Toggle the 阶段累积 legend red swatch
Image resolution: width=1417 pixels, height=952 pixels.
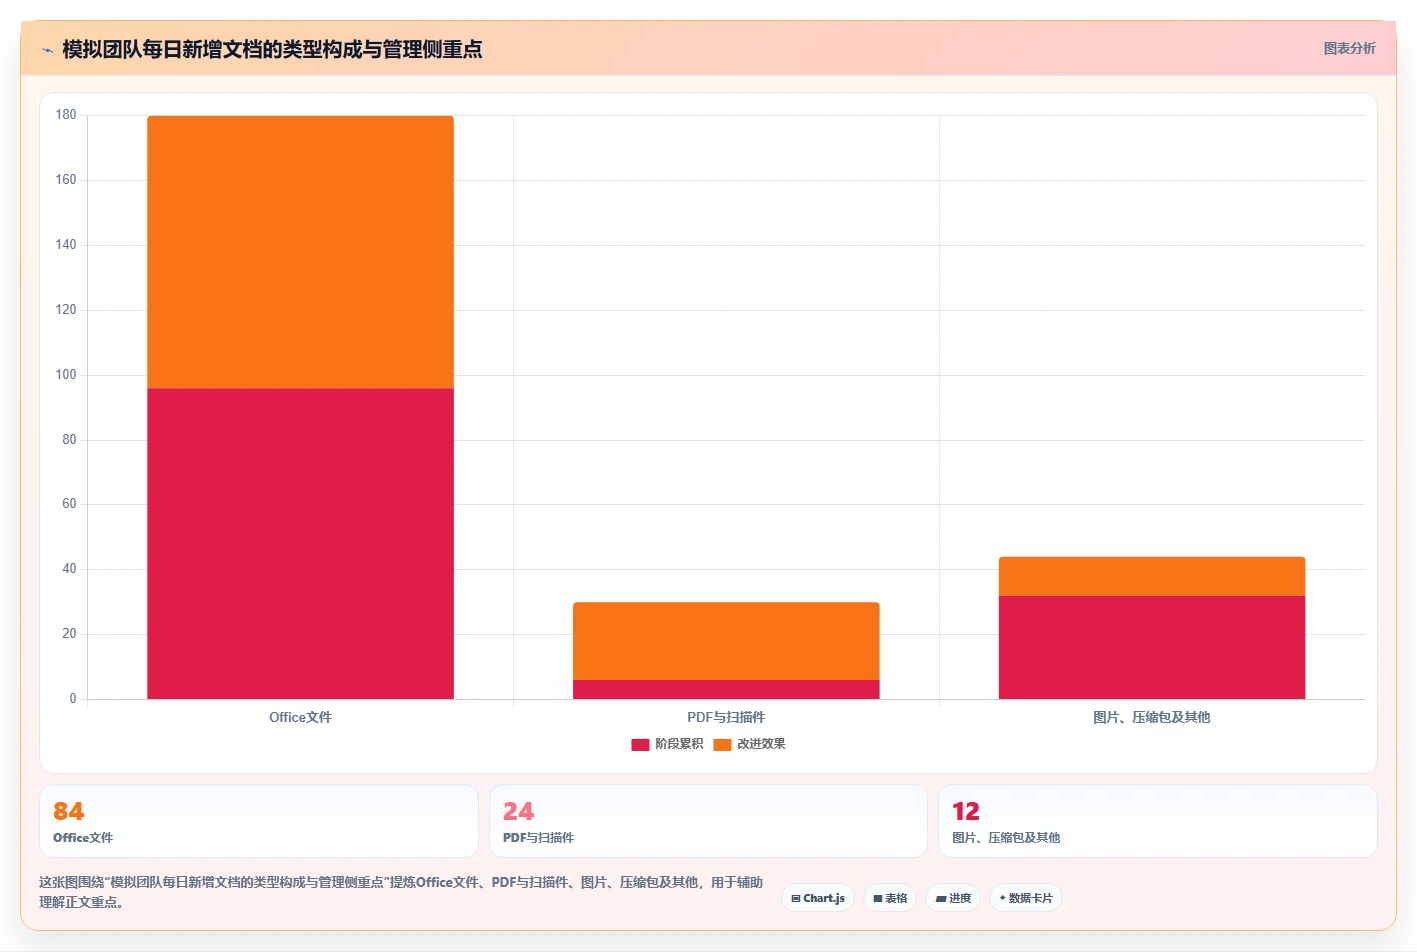click(x=640, y=744)
